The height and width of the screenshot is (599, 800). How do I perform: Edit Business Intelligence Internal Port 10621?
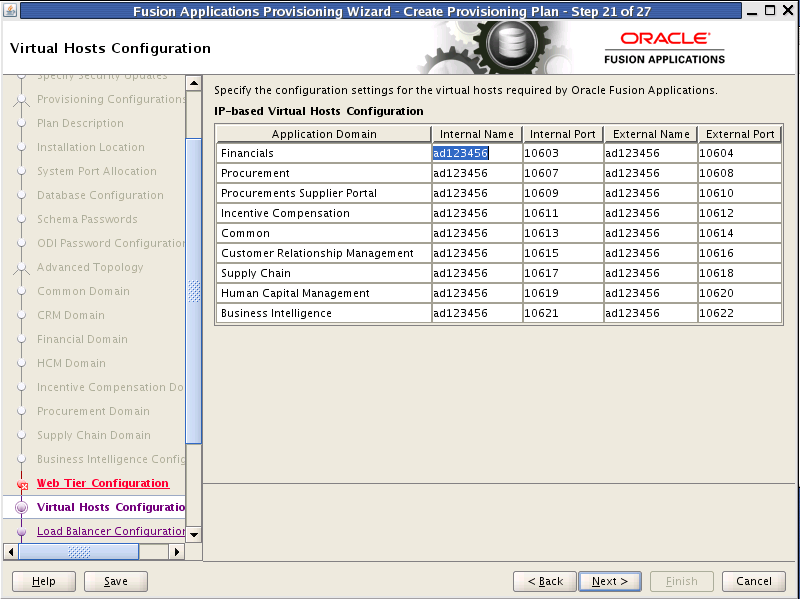coord(563,313)
